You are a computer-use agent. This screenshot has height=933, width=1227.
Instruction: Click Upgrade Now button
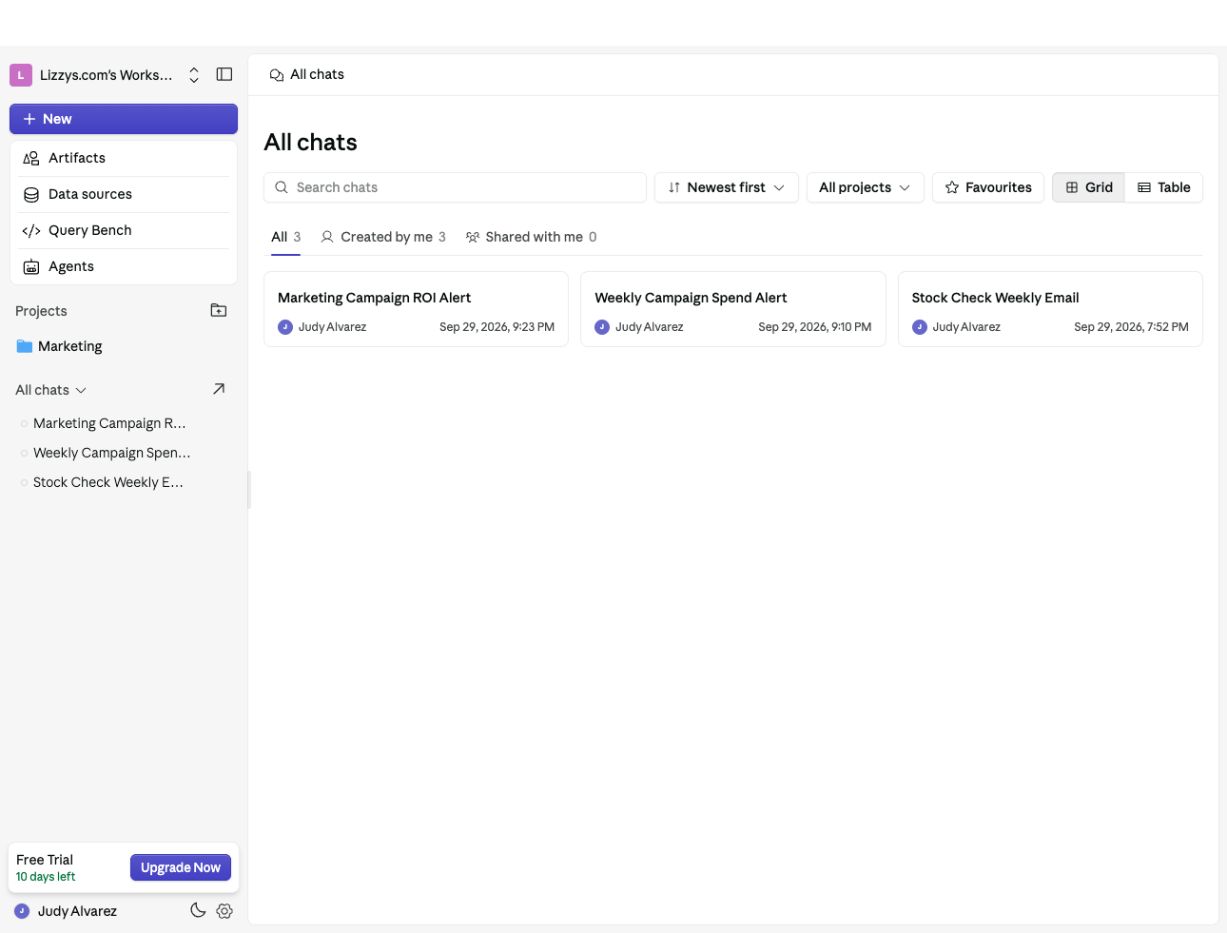click(x=180, y=868)
